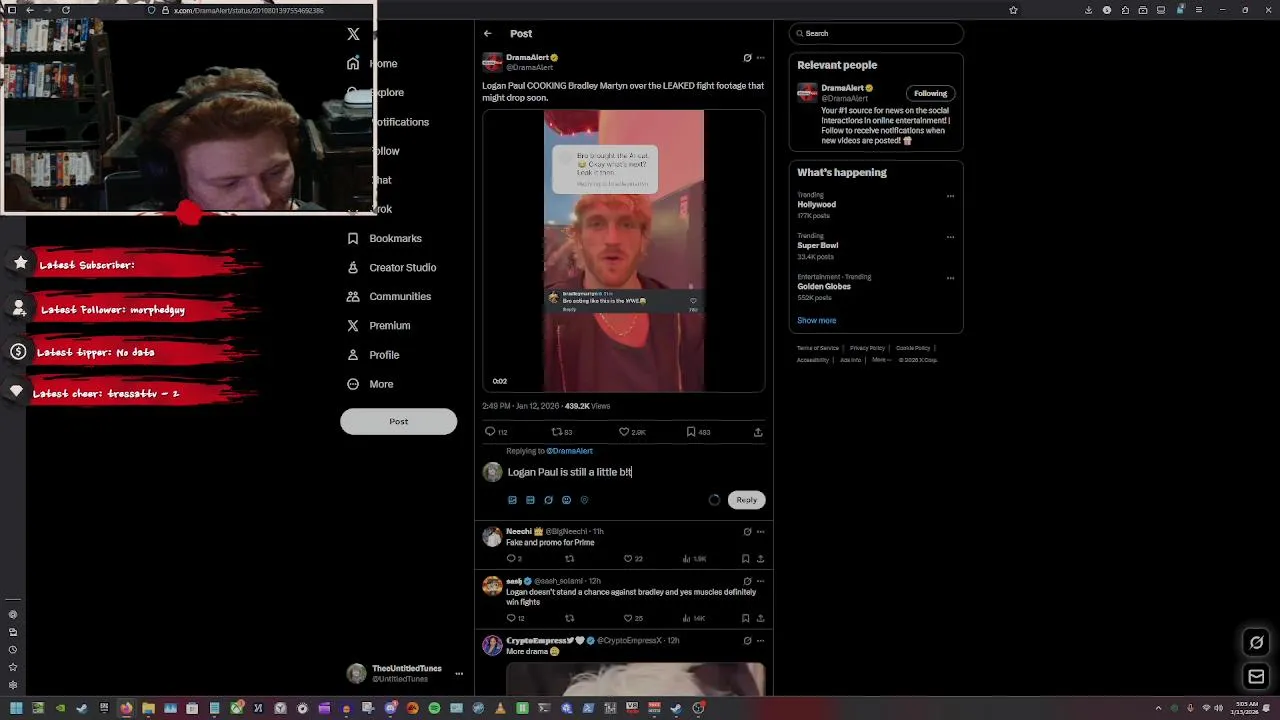Open the three-dot menu on Neechi's reply
Viewport: 1280px width, 720px height.
pos(761,532)
